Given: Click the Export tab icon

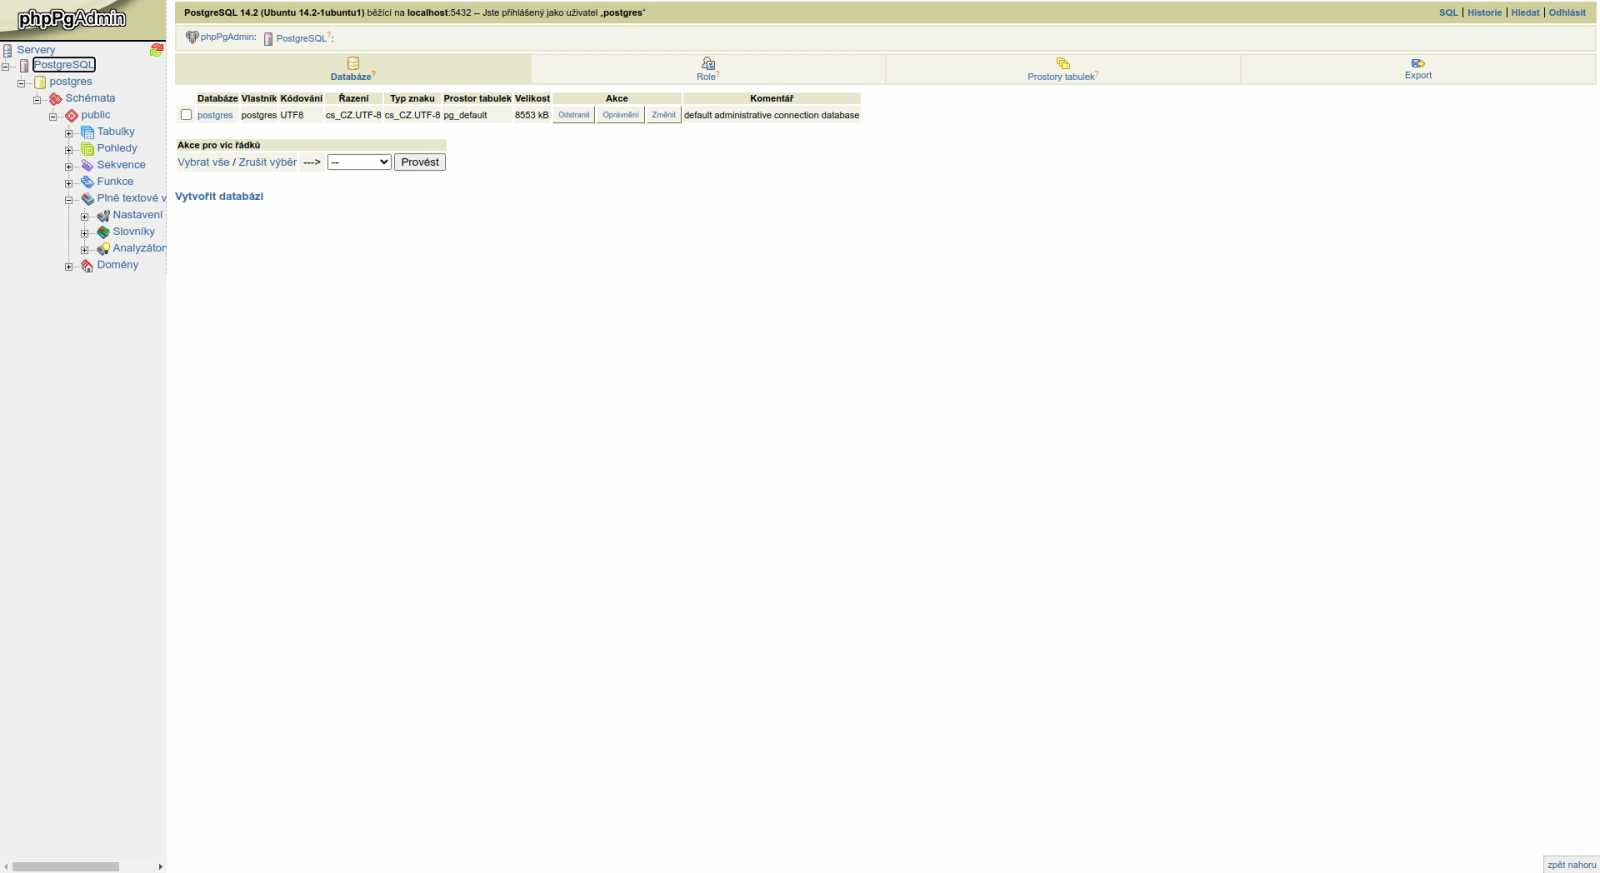Looking at the screenshot, I should [1418, 63].
